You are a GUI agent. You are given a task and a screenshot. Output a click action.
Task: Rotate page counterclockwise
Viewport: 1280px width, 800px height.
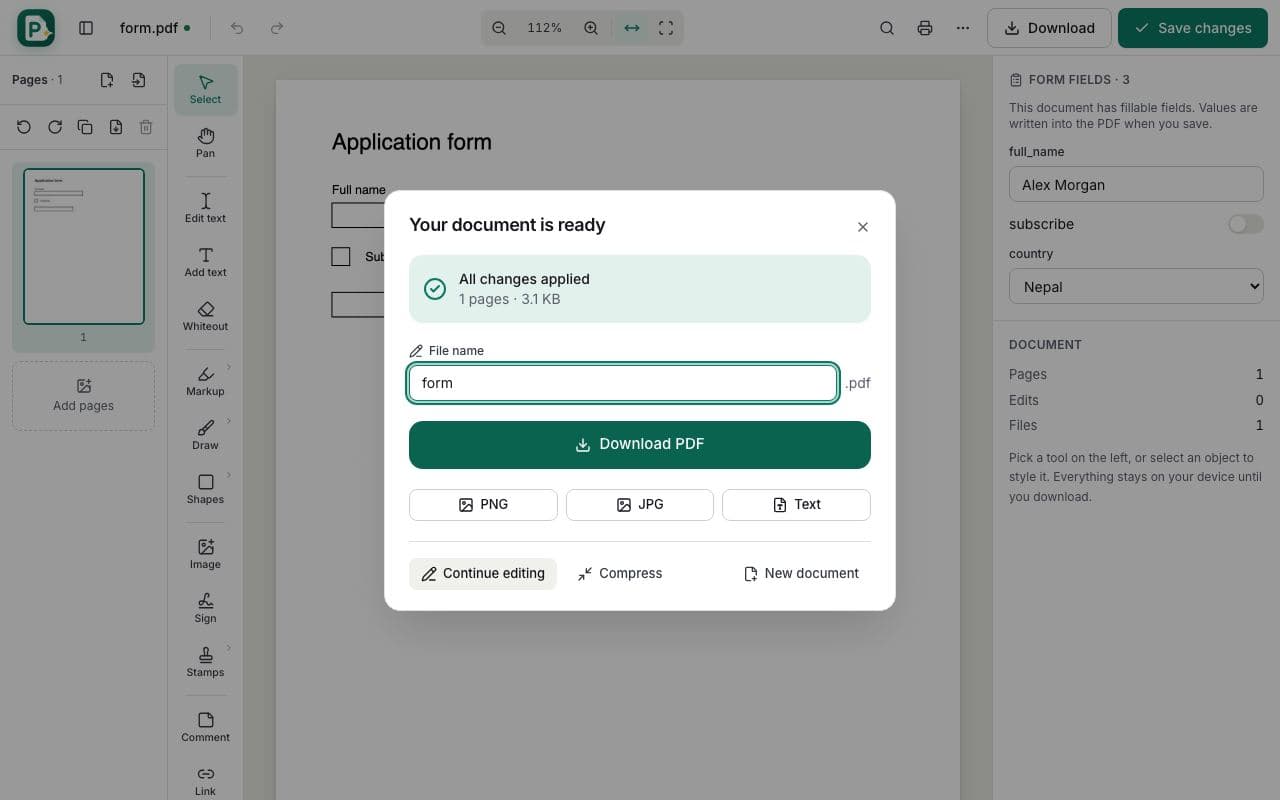(x=24, y=127)
